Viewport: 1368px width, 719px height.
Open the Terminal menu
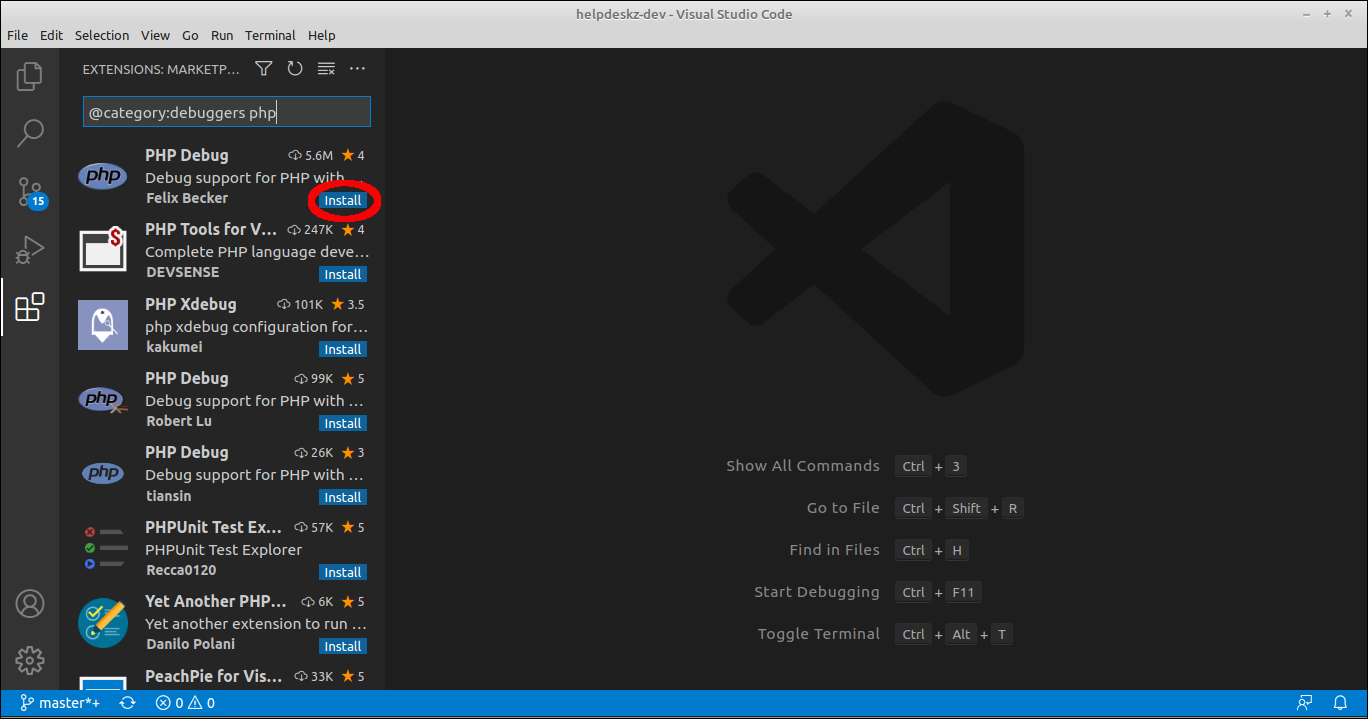pos(270,35)
